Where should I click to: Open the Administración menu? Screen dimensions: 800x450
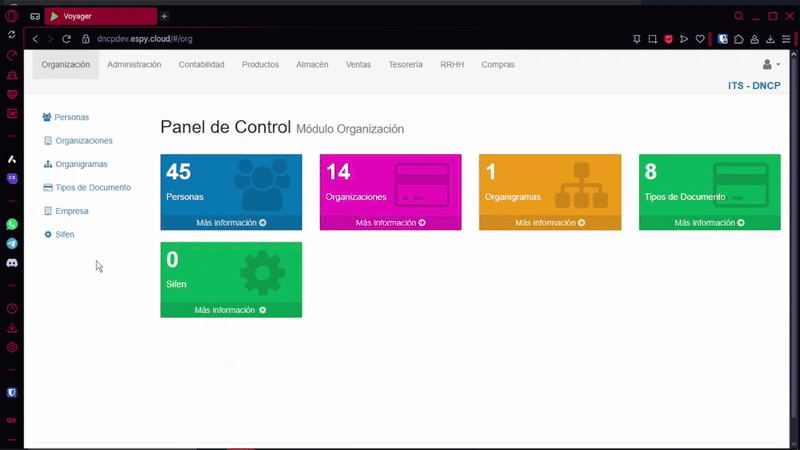coord(134,65)
